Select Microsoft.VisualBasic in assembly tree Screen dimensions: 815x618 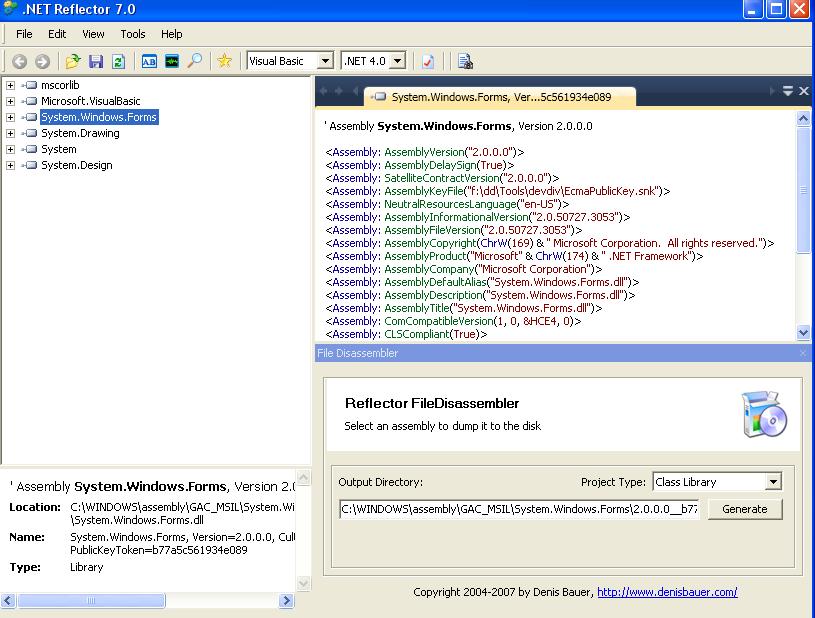[90, 101]
